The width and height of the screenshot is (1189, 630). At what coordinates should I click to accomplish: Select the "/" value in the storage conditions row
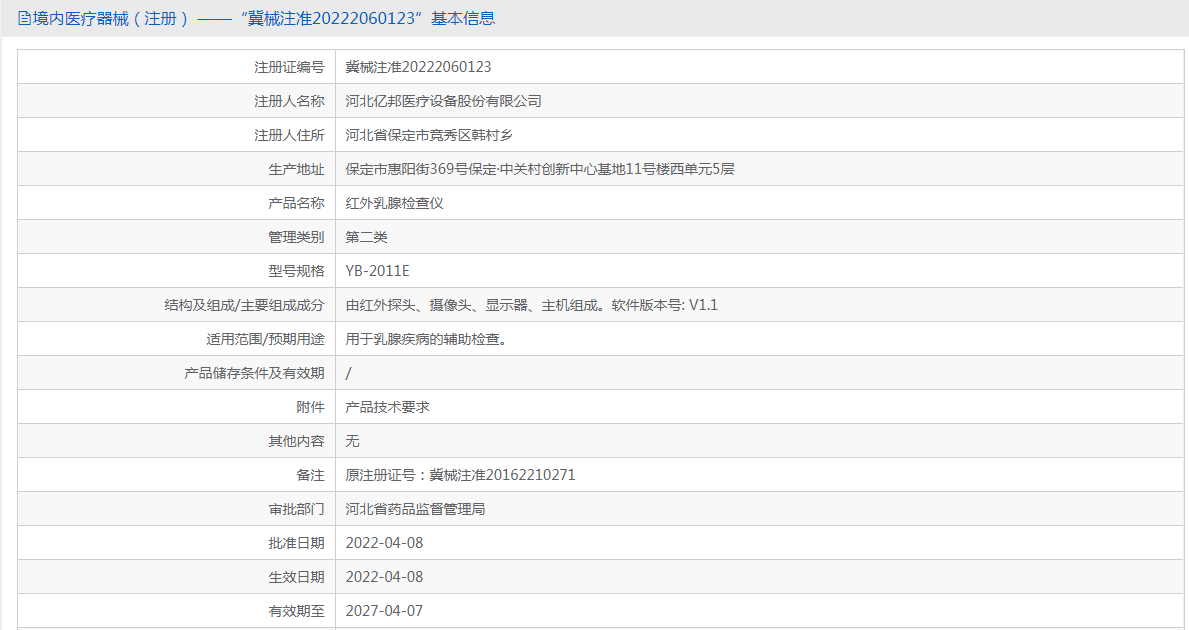348,373
